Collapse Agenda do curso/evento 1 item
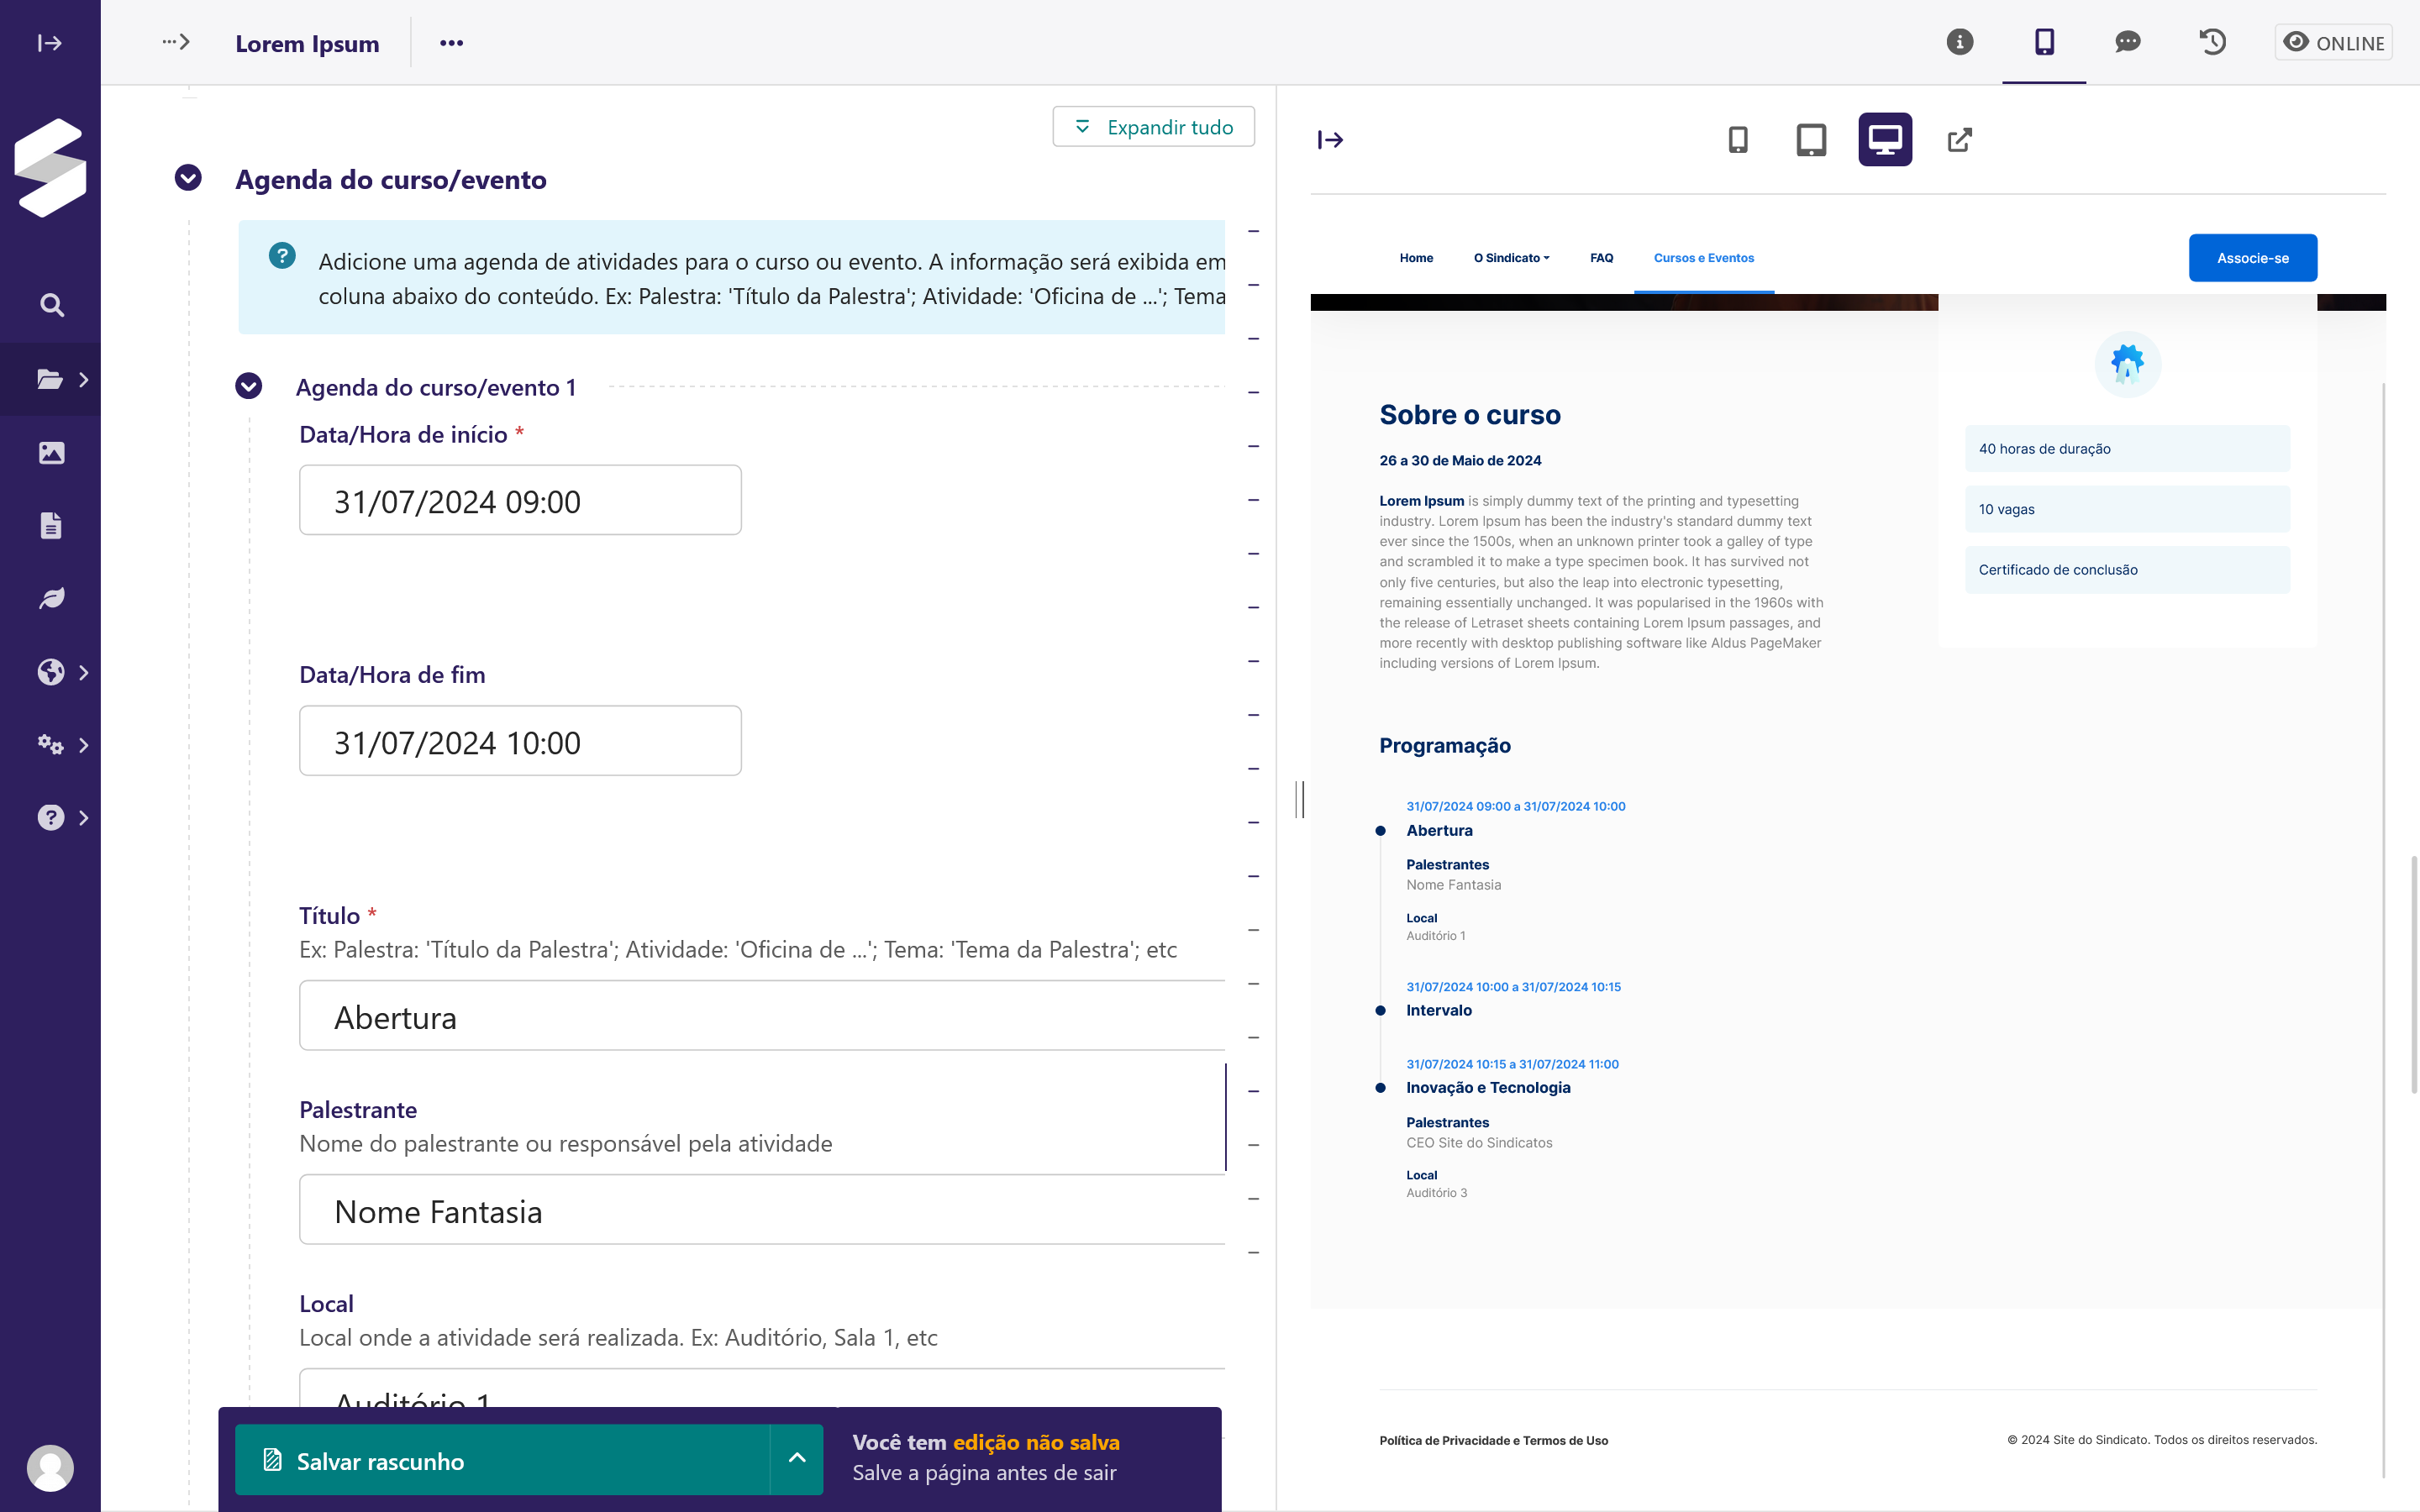Image resolution: width=2420 pixels, height=1512 pixels. coord(249,386)
